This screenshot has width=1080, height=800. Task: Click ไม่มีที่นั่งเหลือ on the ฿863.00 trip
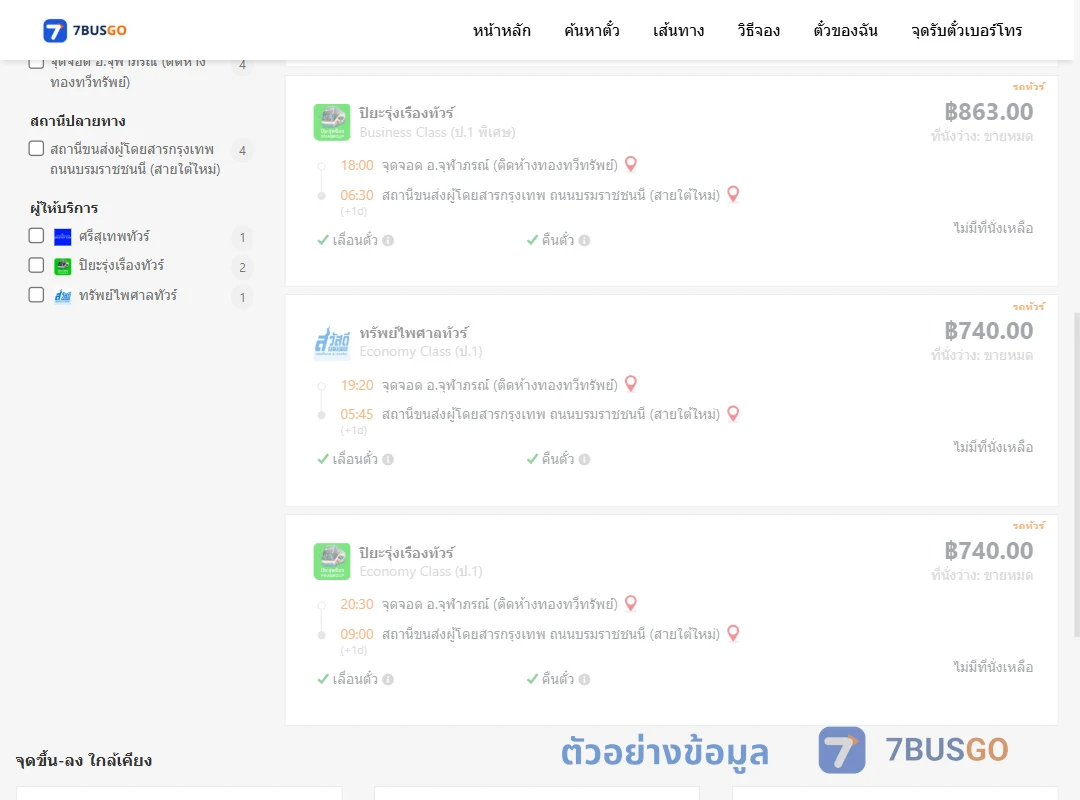993,228
